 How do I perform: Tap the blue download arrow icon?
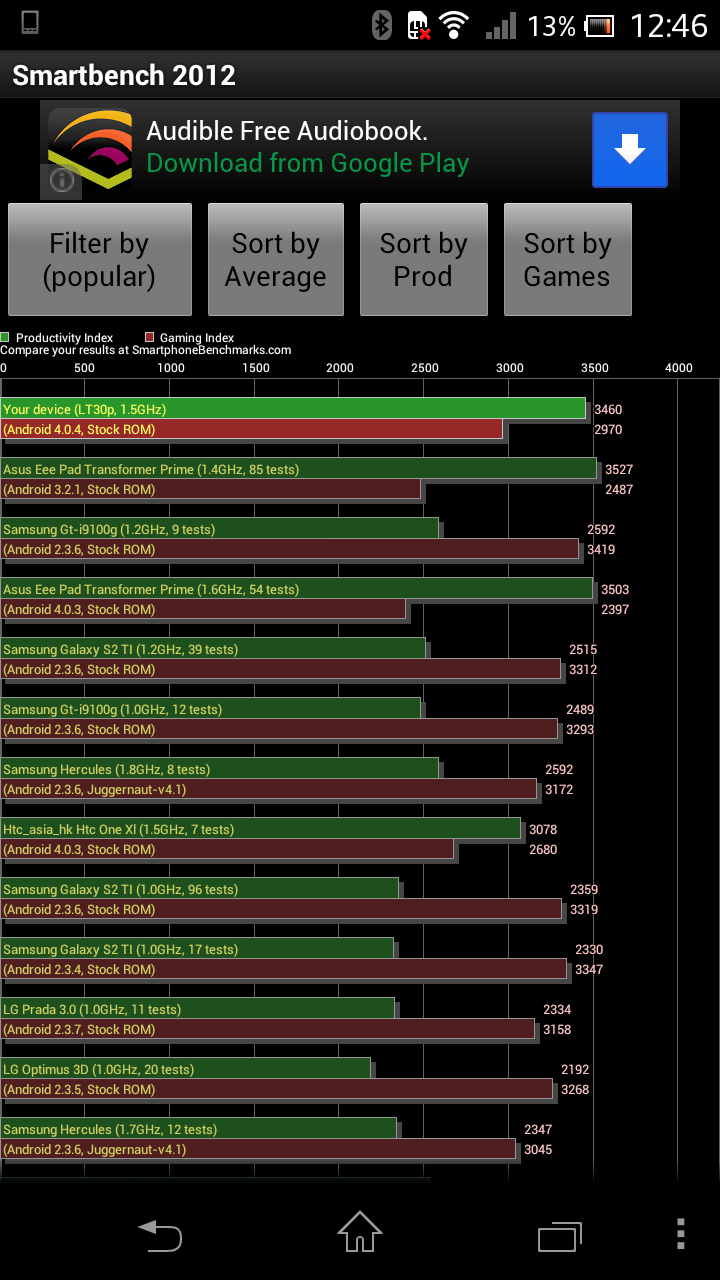[629, 150]
